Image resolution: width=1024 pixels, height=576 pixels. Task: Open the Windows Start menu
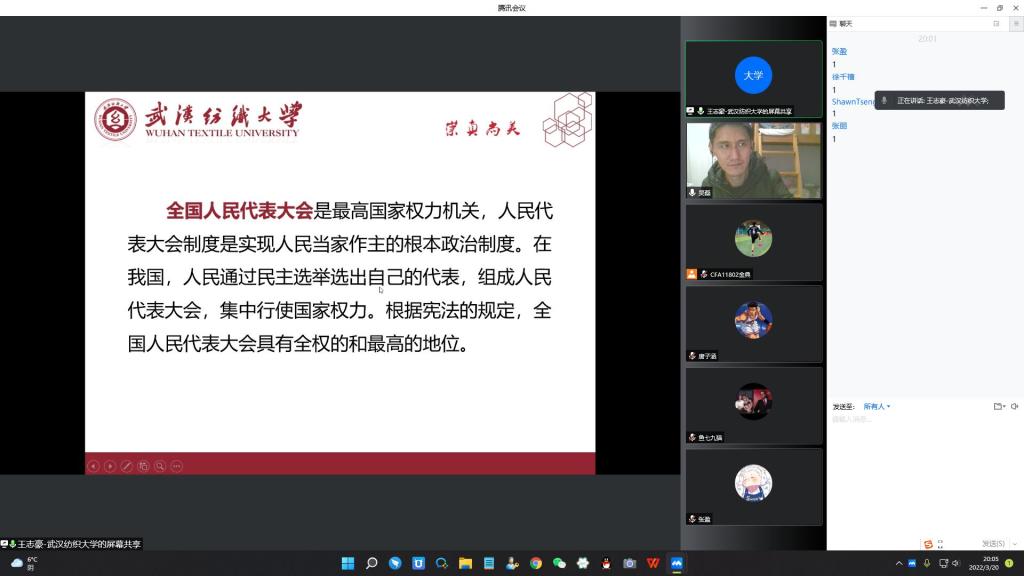[348, 563]
